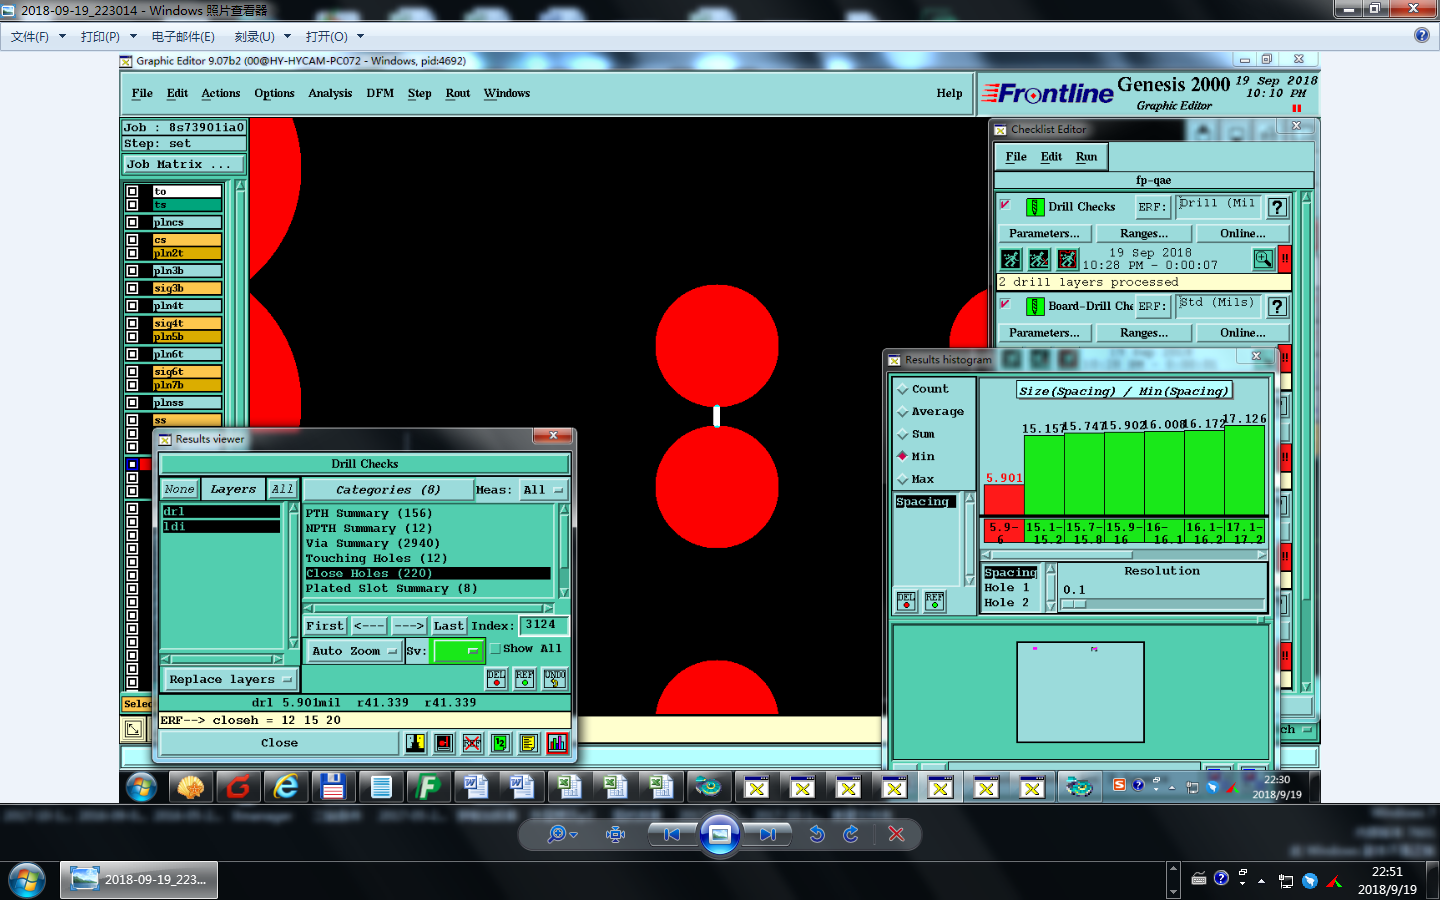The width and height of the screenshot is (1440, 900).
Task: Click the green 12 numbering icon in Results viewer
Action: pos(501,743)
